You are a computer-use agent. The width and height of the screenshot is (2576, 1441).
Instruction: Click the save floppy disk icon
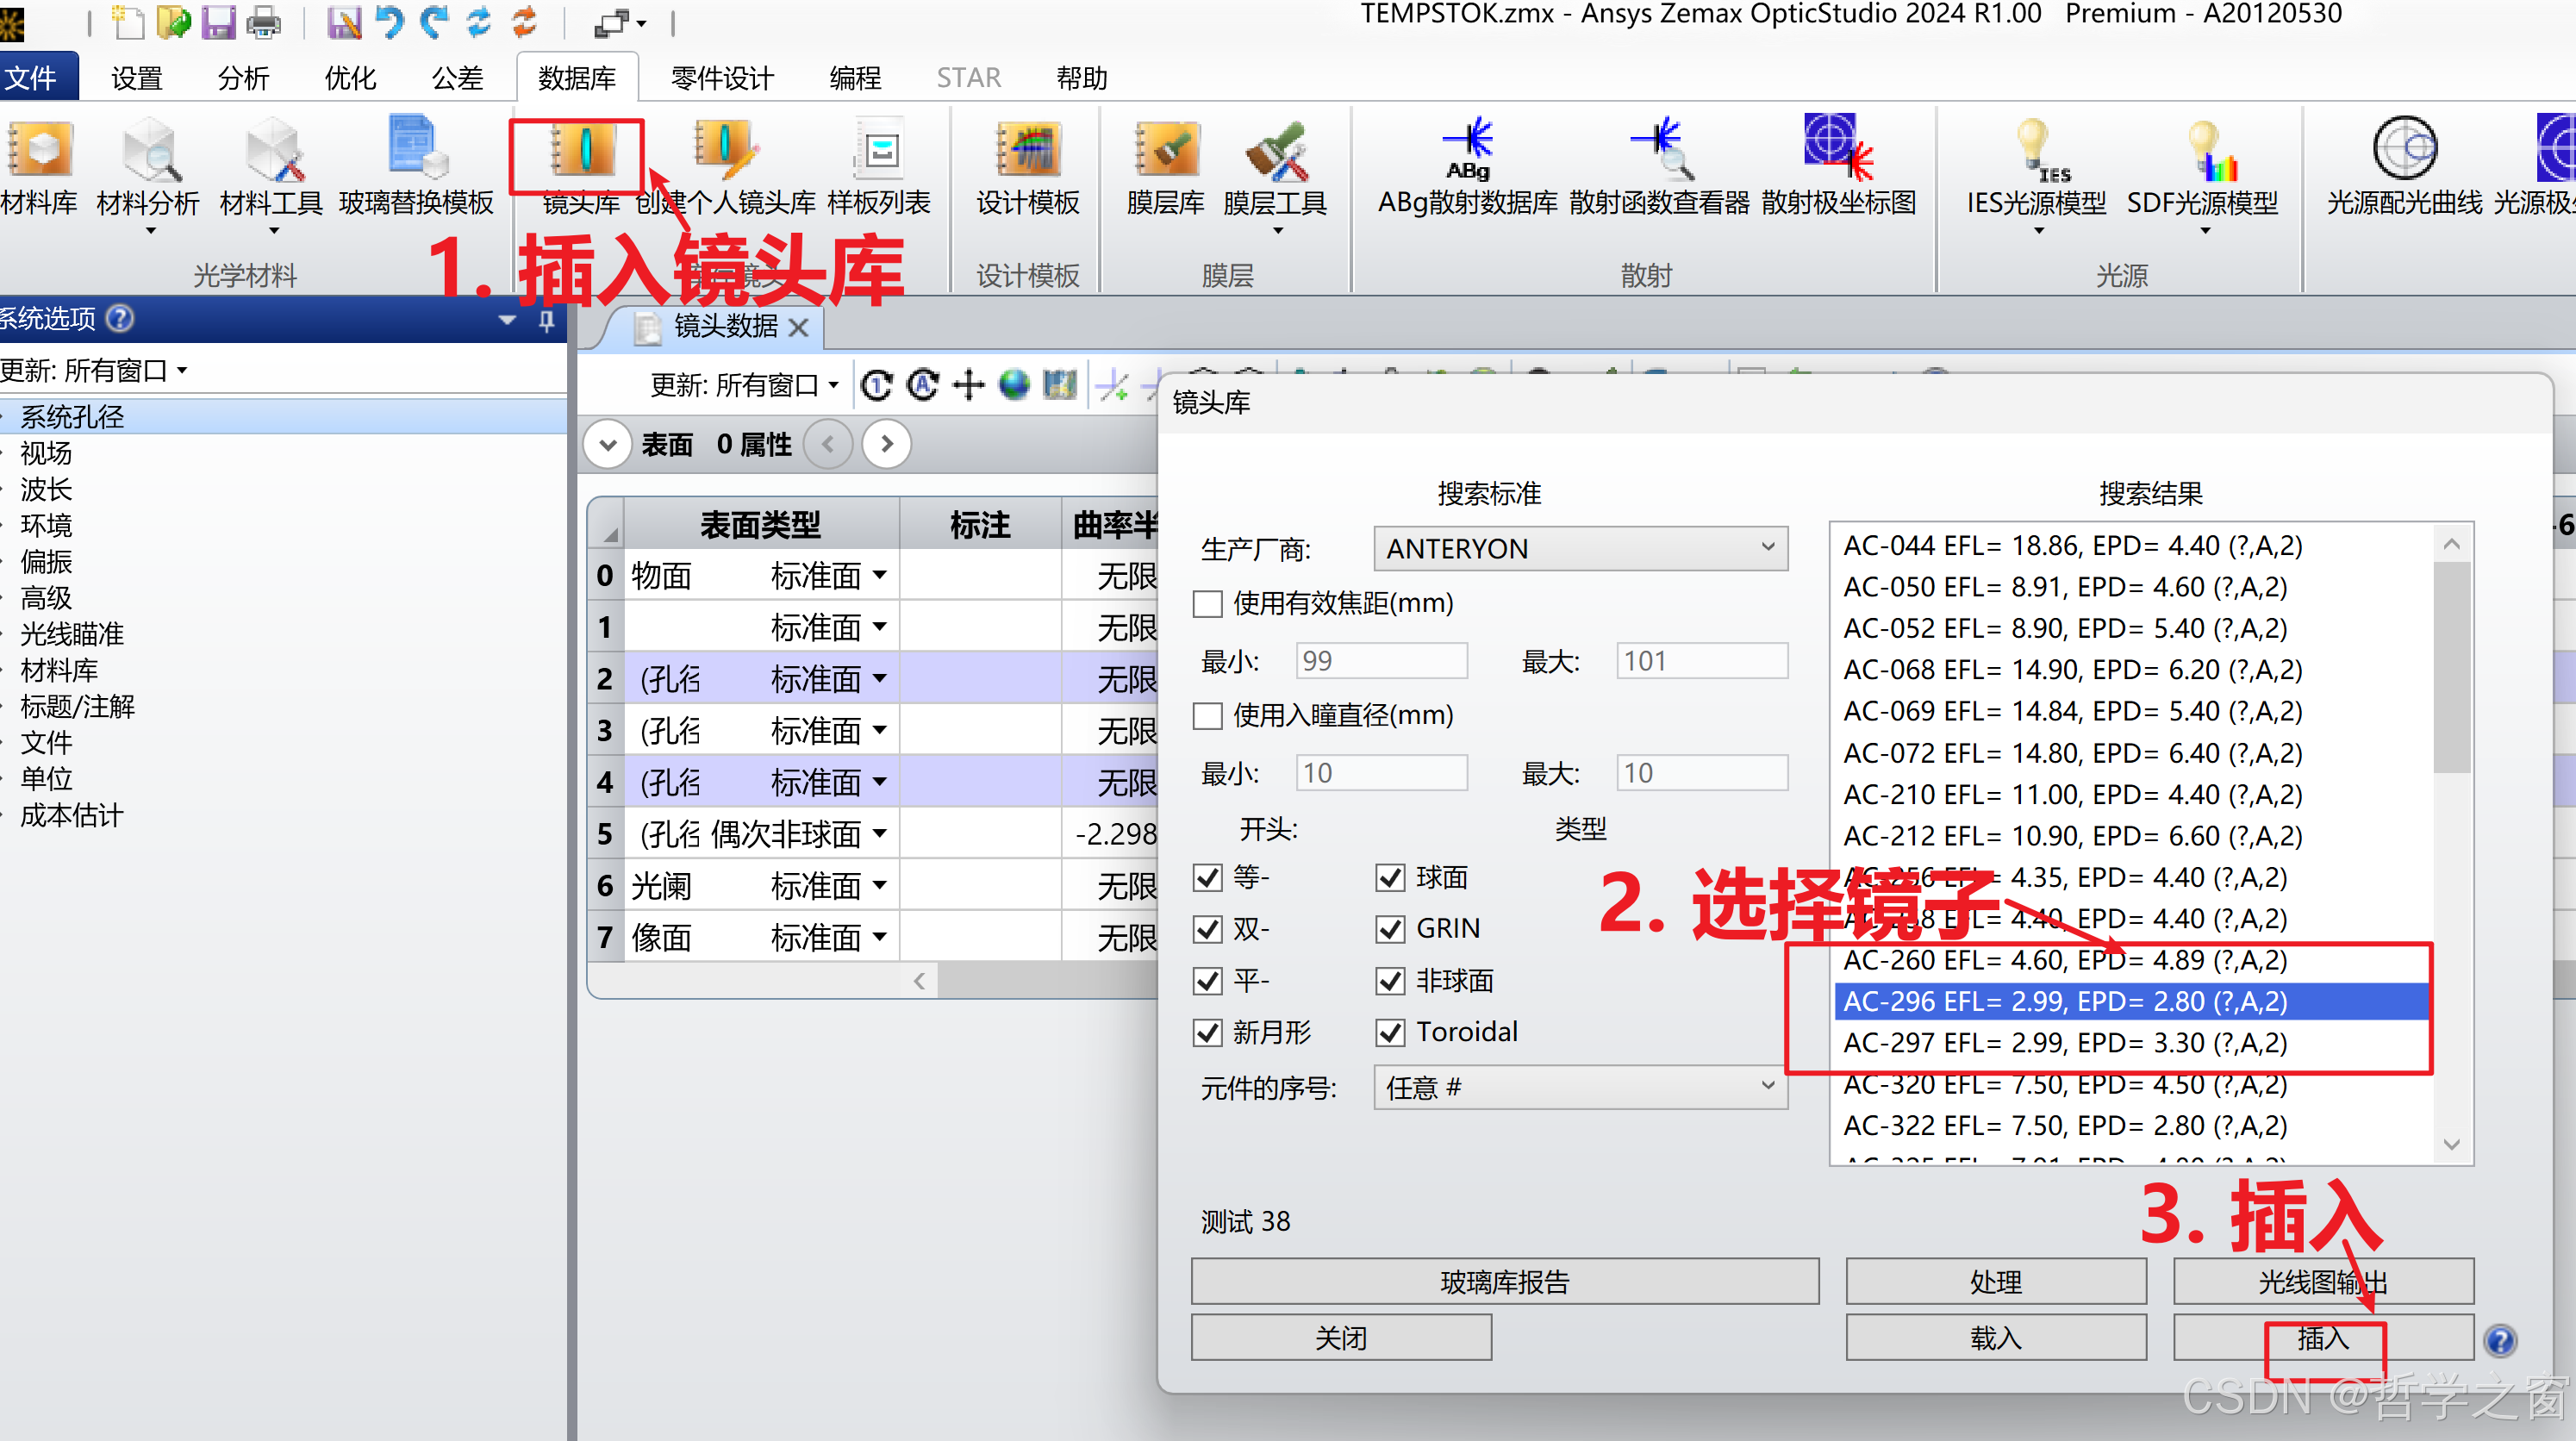point(218,22)
